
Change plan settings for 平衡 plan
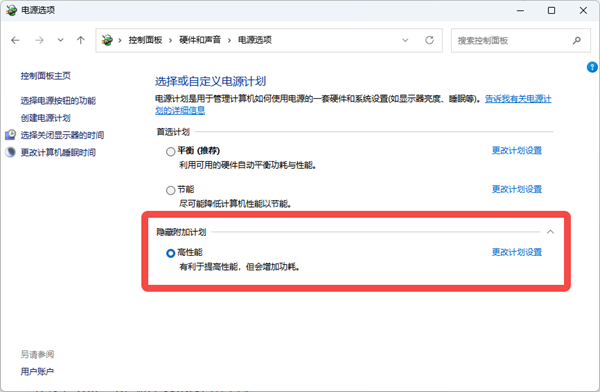(x=517, y=150)
